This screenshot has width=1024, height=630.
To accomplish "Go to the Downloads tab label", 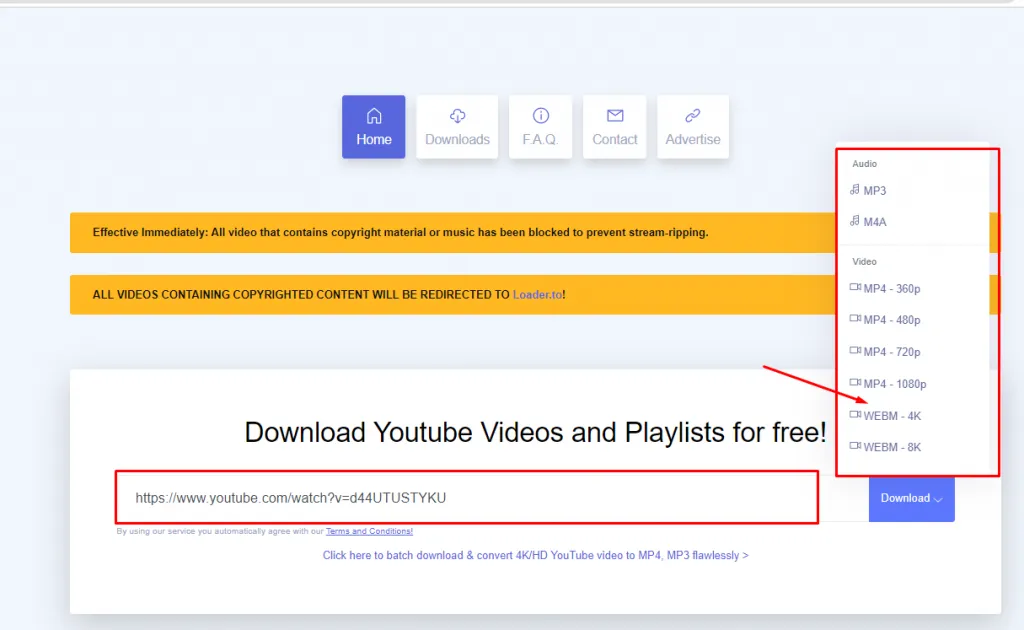I will [457, 139].
